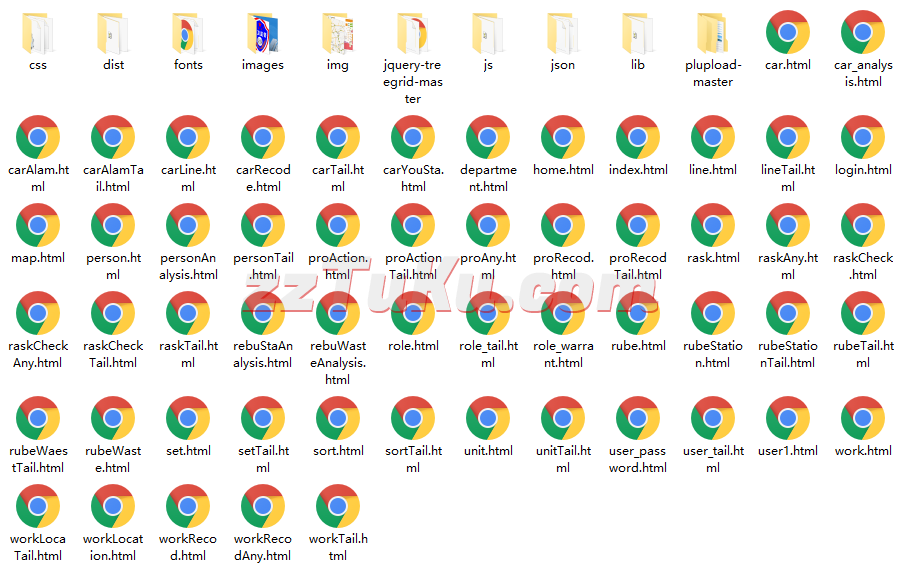Click the json folder icon
The image size is (901, 569).
click(x=563, y=33)
